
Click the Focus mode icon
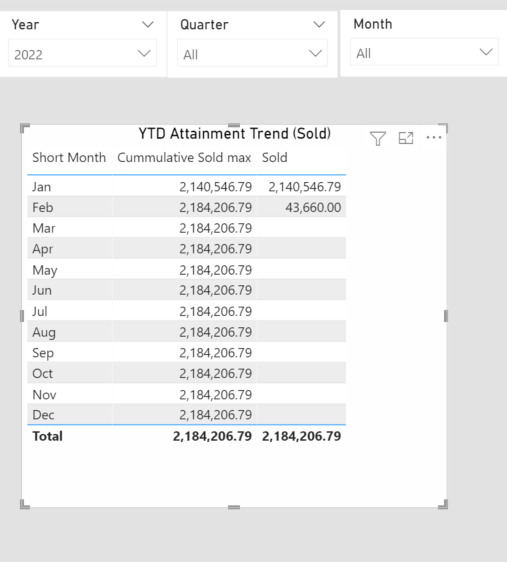point(406,138)
